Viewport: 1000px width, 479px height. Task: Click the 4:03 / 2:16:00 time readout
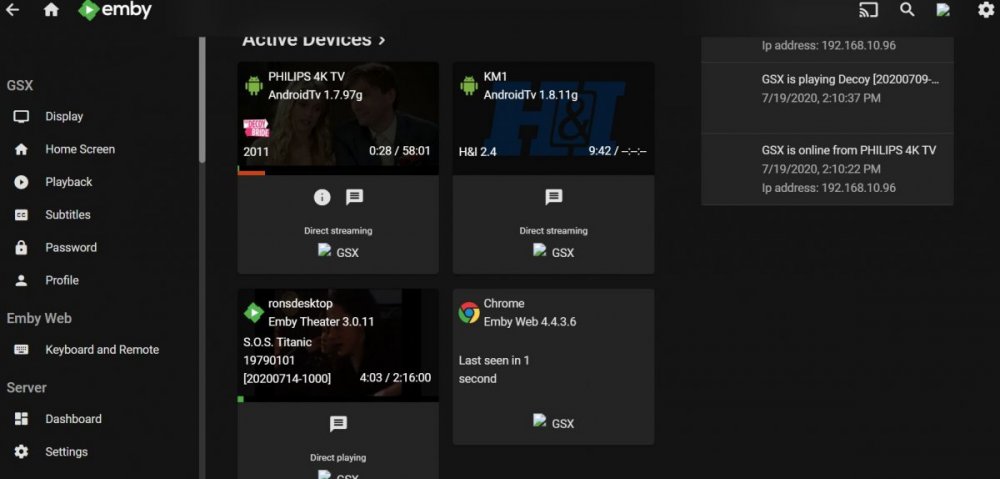(x=395, y=378)
